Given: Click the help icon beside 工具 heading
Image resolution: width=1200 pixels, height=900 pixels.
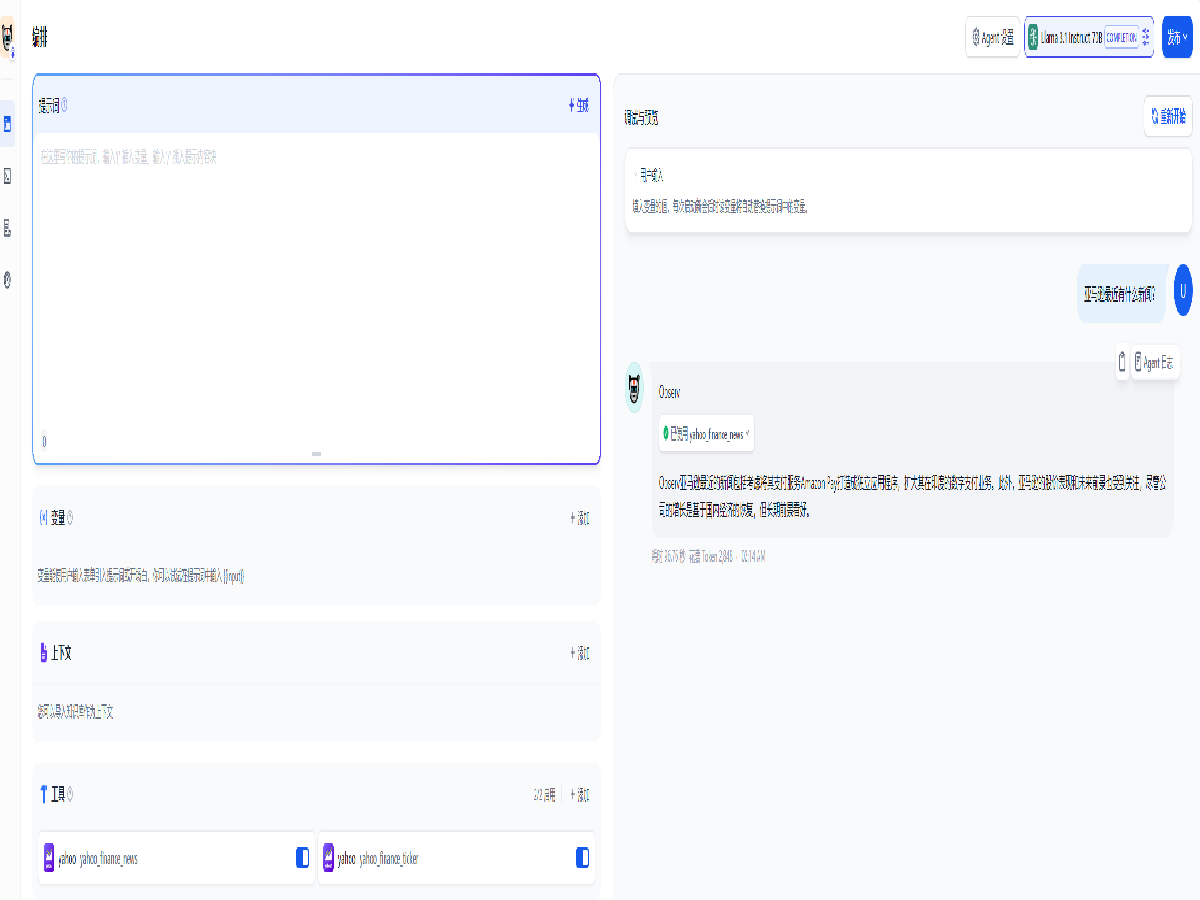Looking at the screenshot, I should (69, 795).
